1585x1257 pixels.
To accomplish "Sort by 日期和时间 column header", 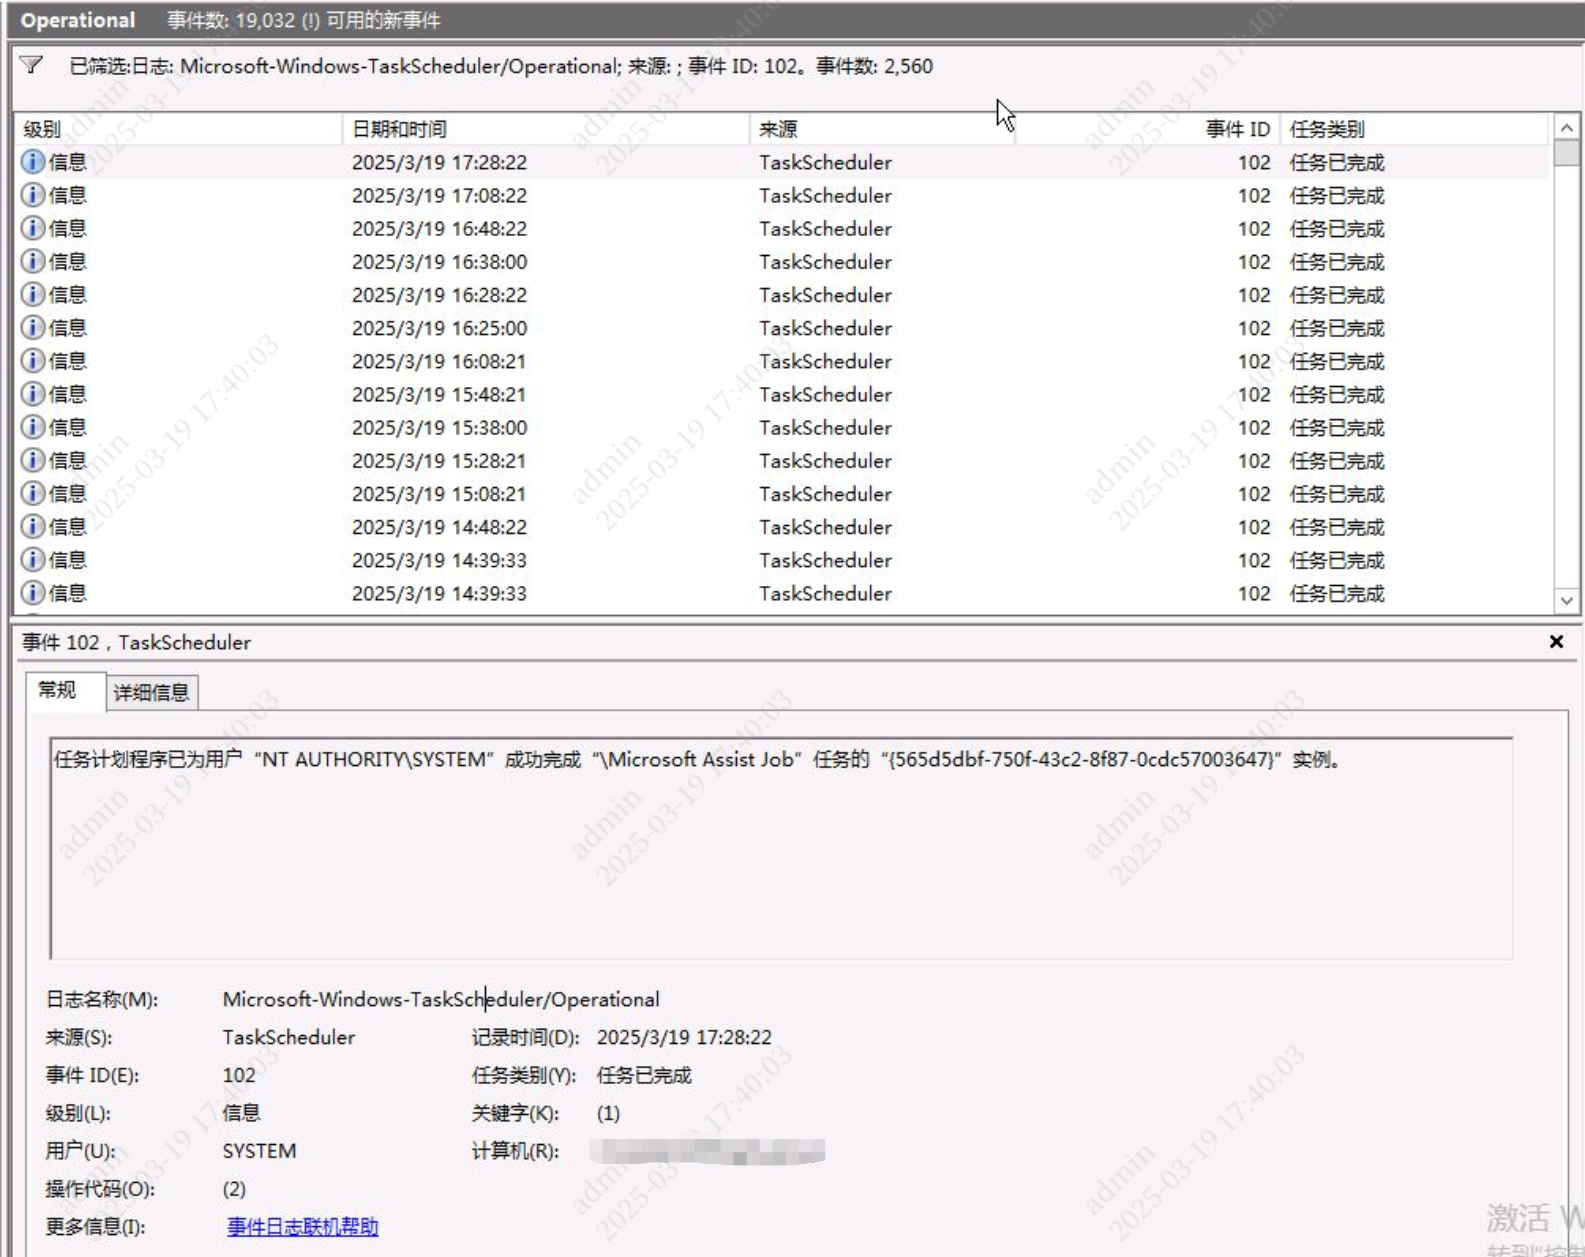I will click(400, 129).
